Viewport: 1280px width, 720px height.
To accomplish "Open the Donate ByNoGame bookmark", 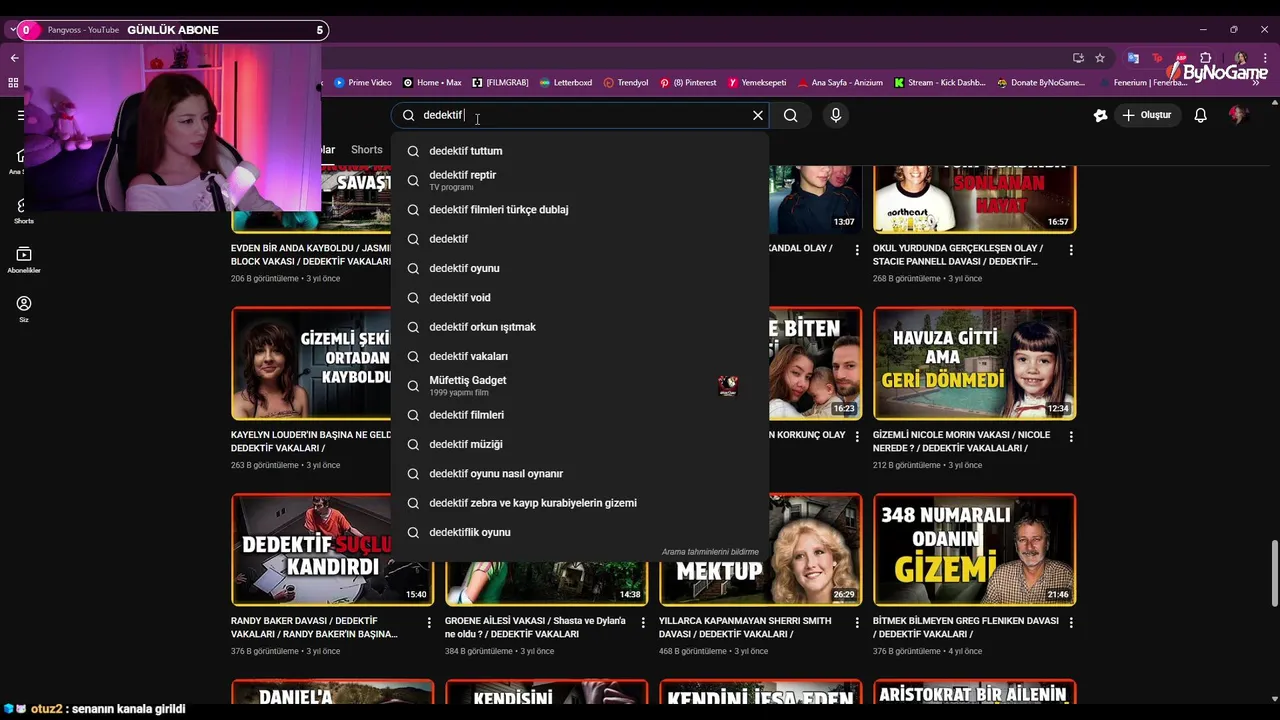I will 1041,82.
